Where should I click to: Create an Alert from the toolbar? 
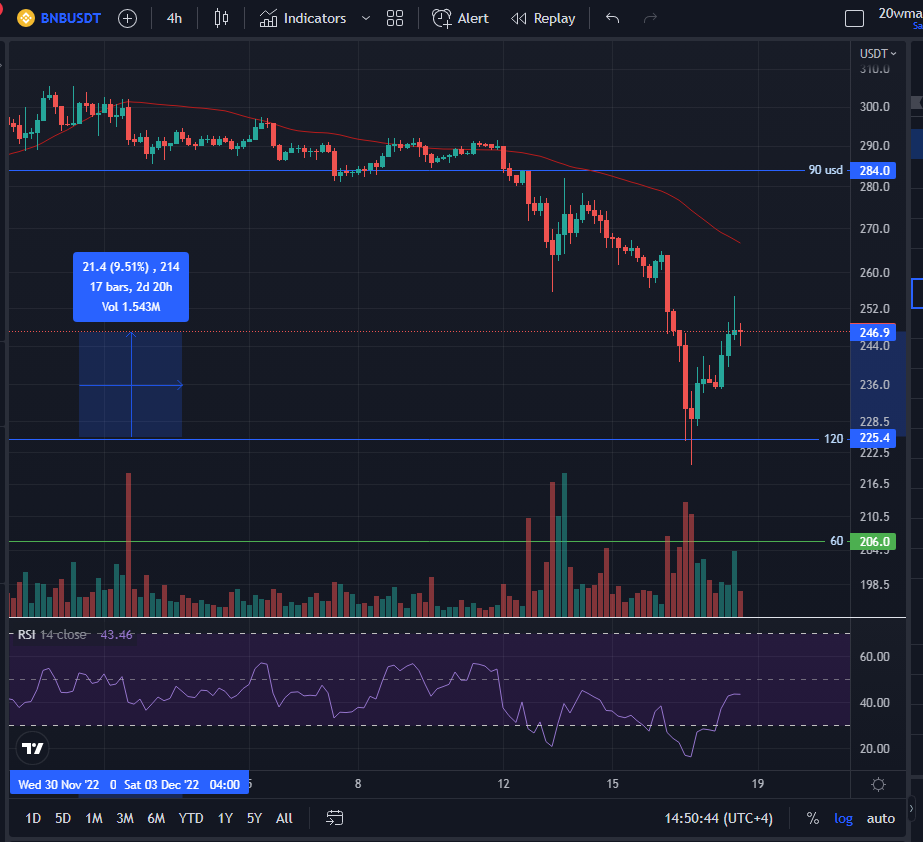click(x=460, y=18)
